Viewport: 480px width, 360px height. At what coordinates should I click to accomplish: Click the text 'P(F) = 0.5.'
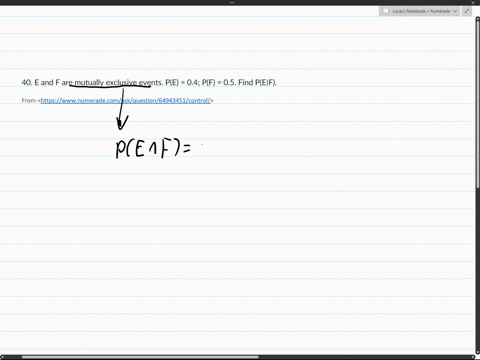tap(219, 82)
